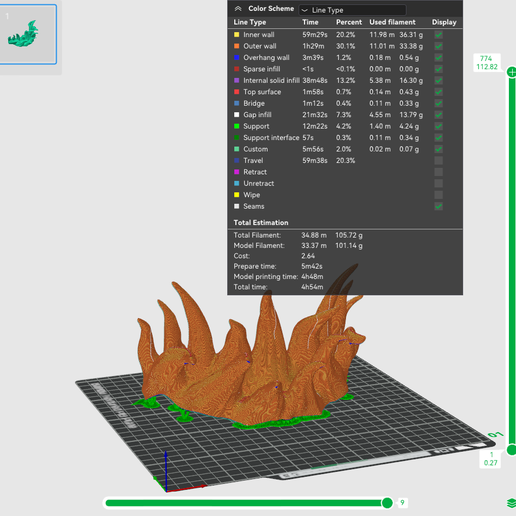Enable Retract display checkbox
Screen dimensions: 516x516
tap(439, 172)
